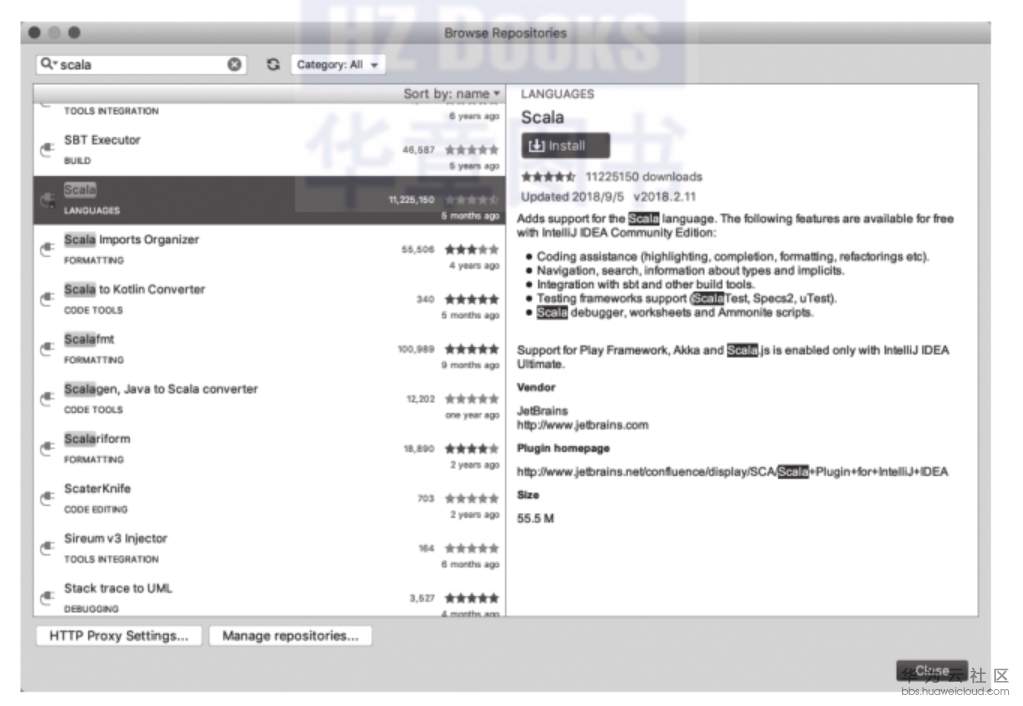Click the 11225150 downloads text
The image size is (1023, 706).
click(x=643, y=177)
